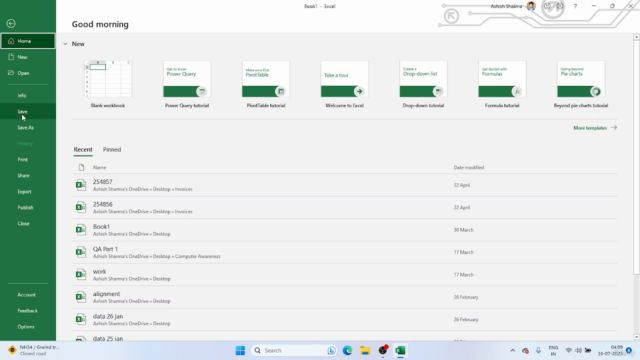This screenshot has width=640, height=360.
Task: Open recent file data 26 jan
Action: (344, 320)
